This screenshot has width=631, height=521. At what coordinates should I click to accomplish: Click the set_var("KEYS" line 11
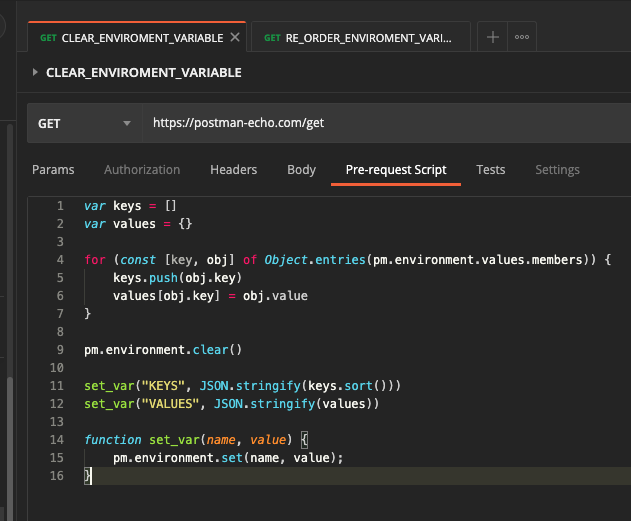click(242, 386)
